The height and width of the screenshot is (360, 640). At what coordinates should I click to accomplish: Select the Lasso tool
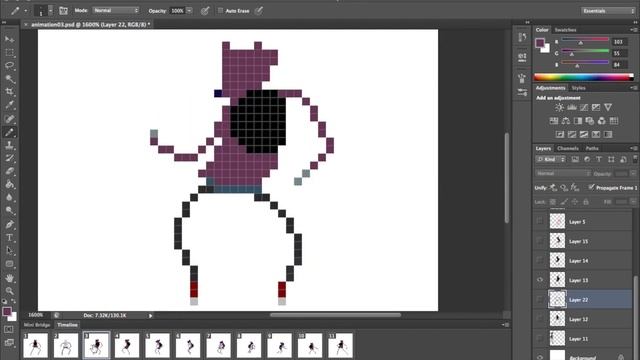click(9, 66)
